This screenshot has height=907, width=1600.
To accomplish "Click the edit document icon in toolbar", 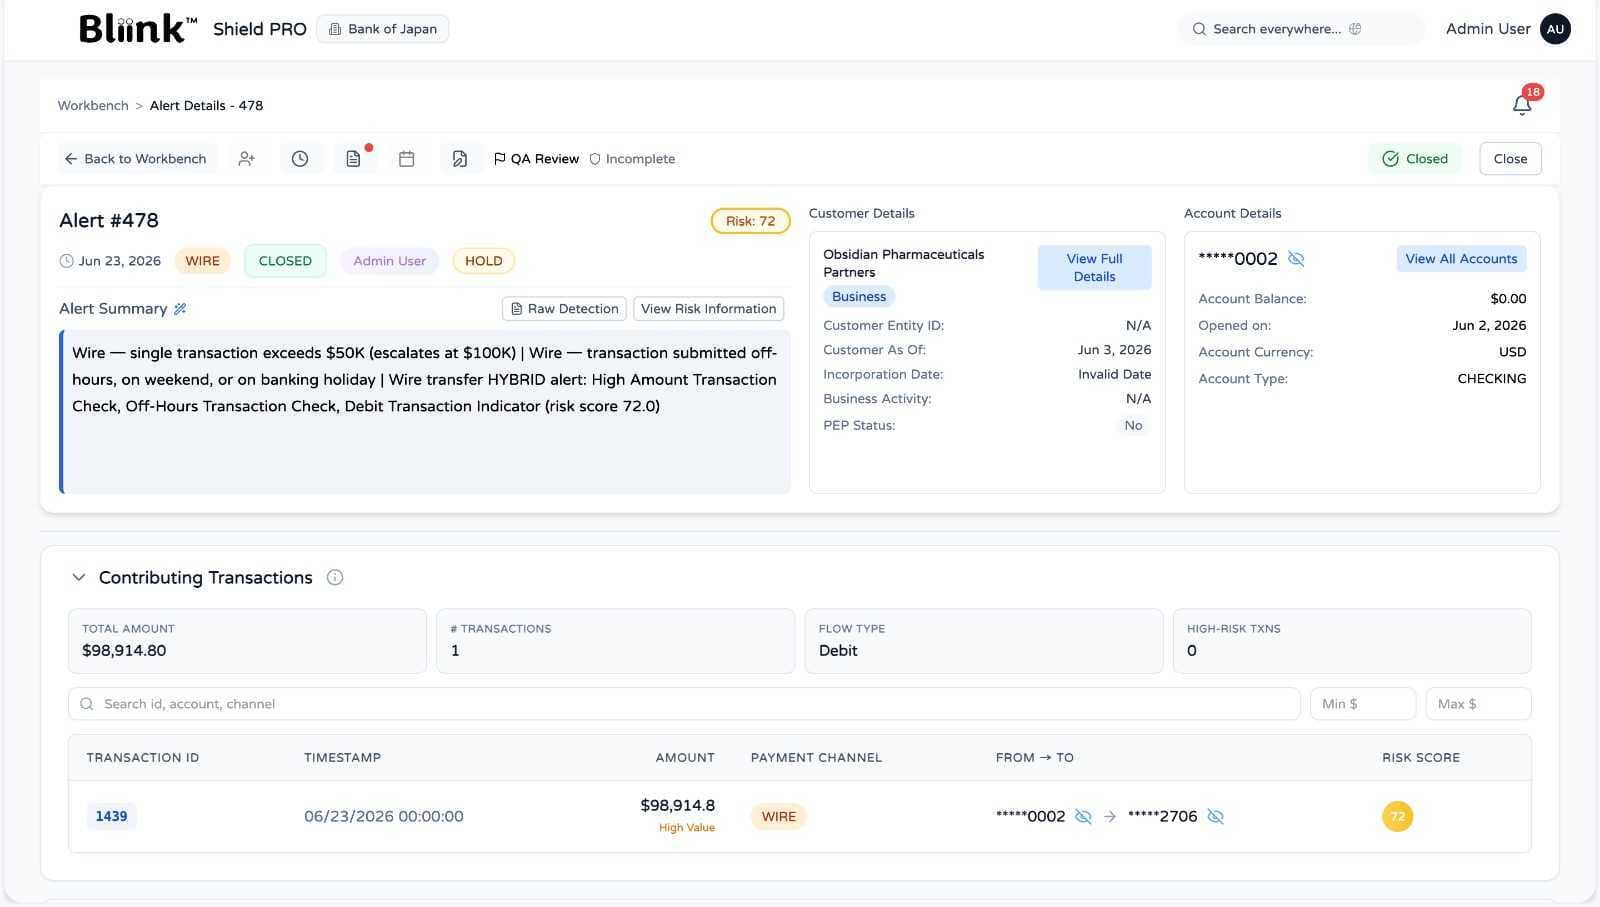I will [x=460, y=159].
